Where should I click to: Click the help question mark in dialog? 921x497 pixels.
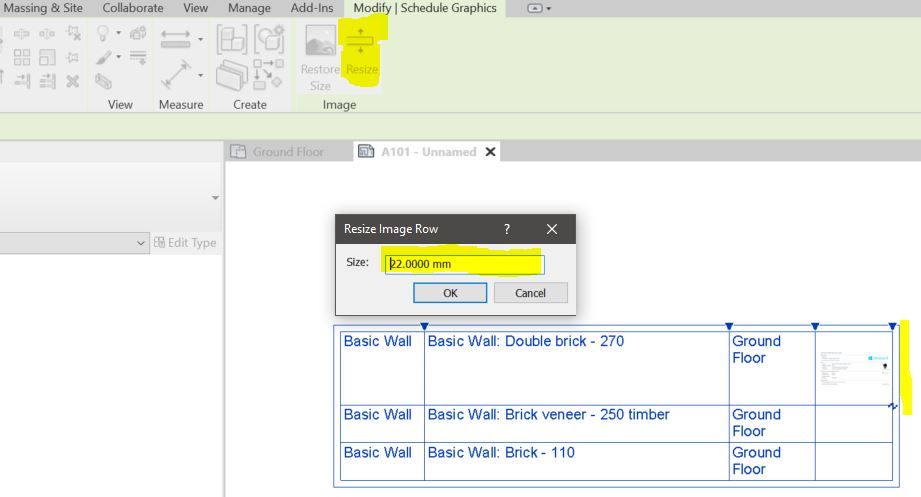coord(506,229)
